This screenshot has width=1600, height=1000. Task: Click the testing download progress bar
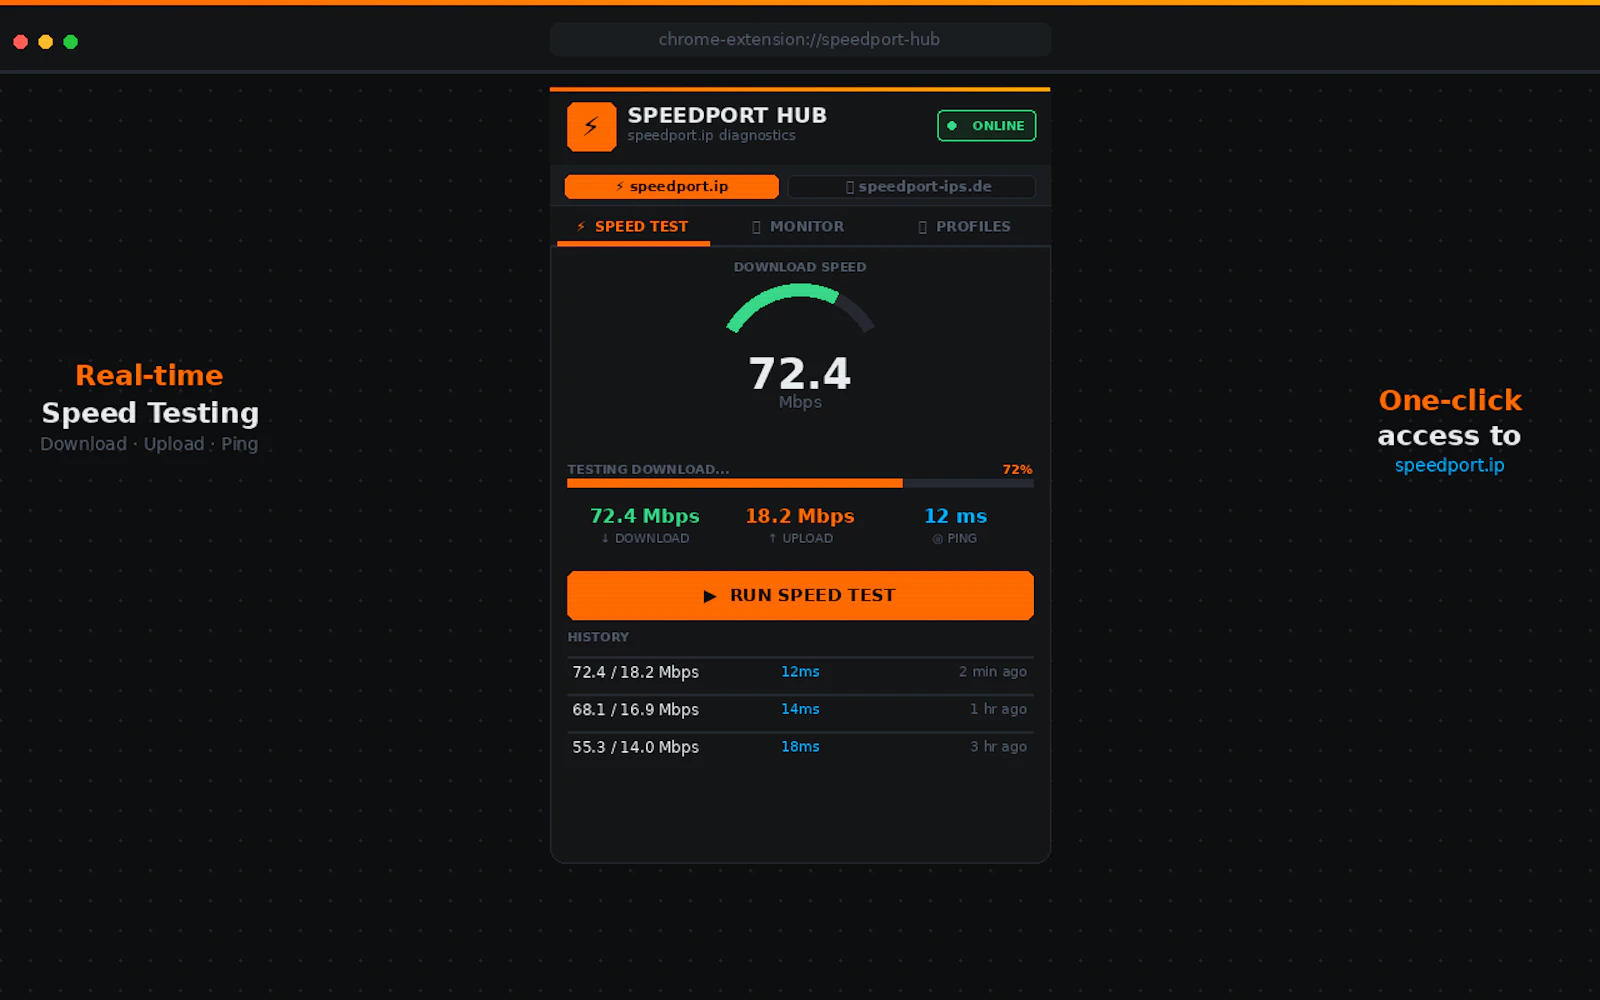click(x=800, y=483)
